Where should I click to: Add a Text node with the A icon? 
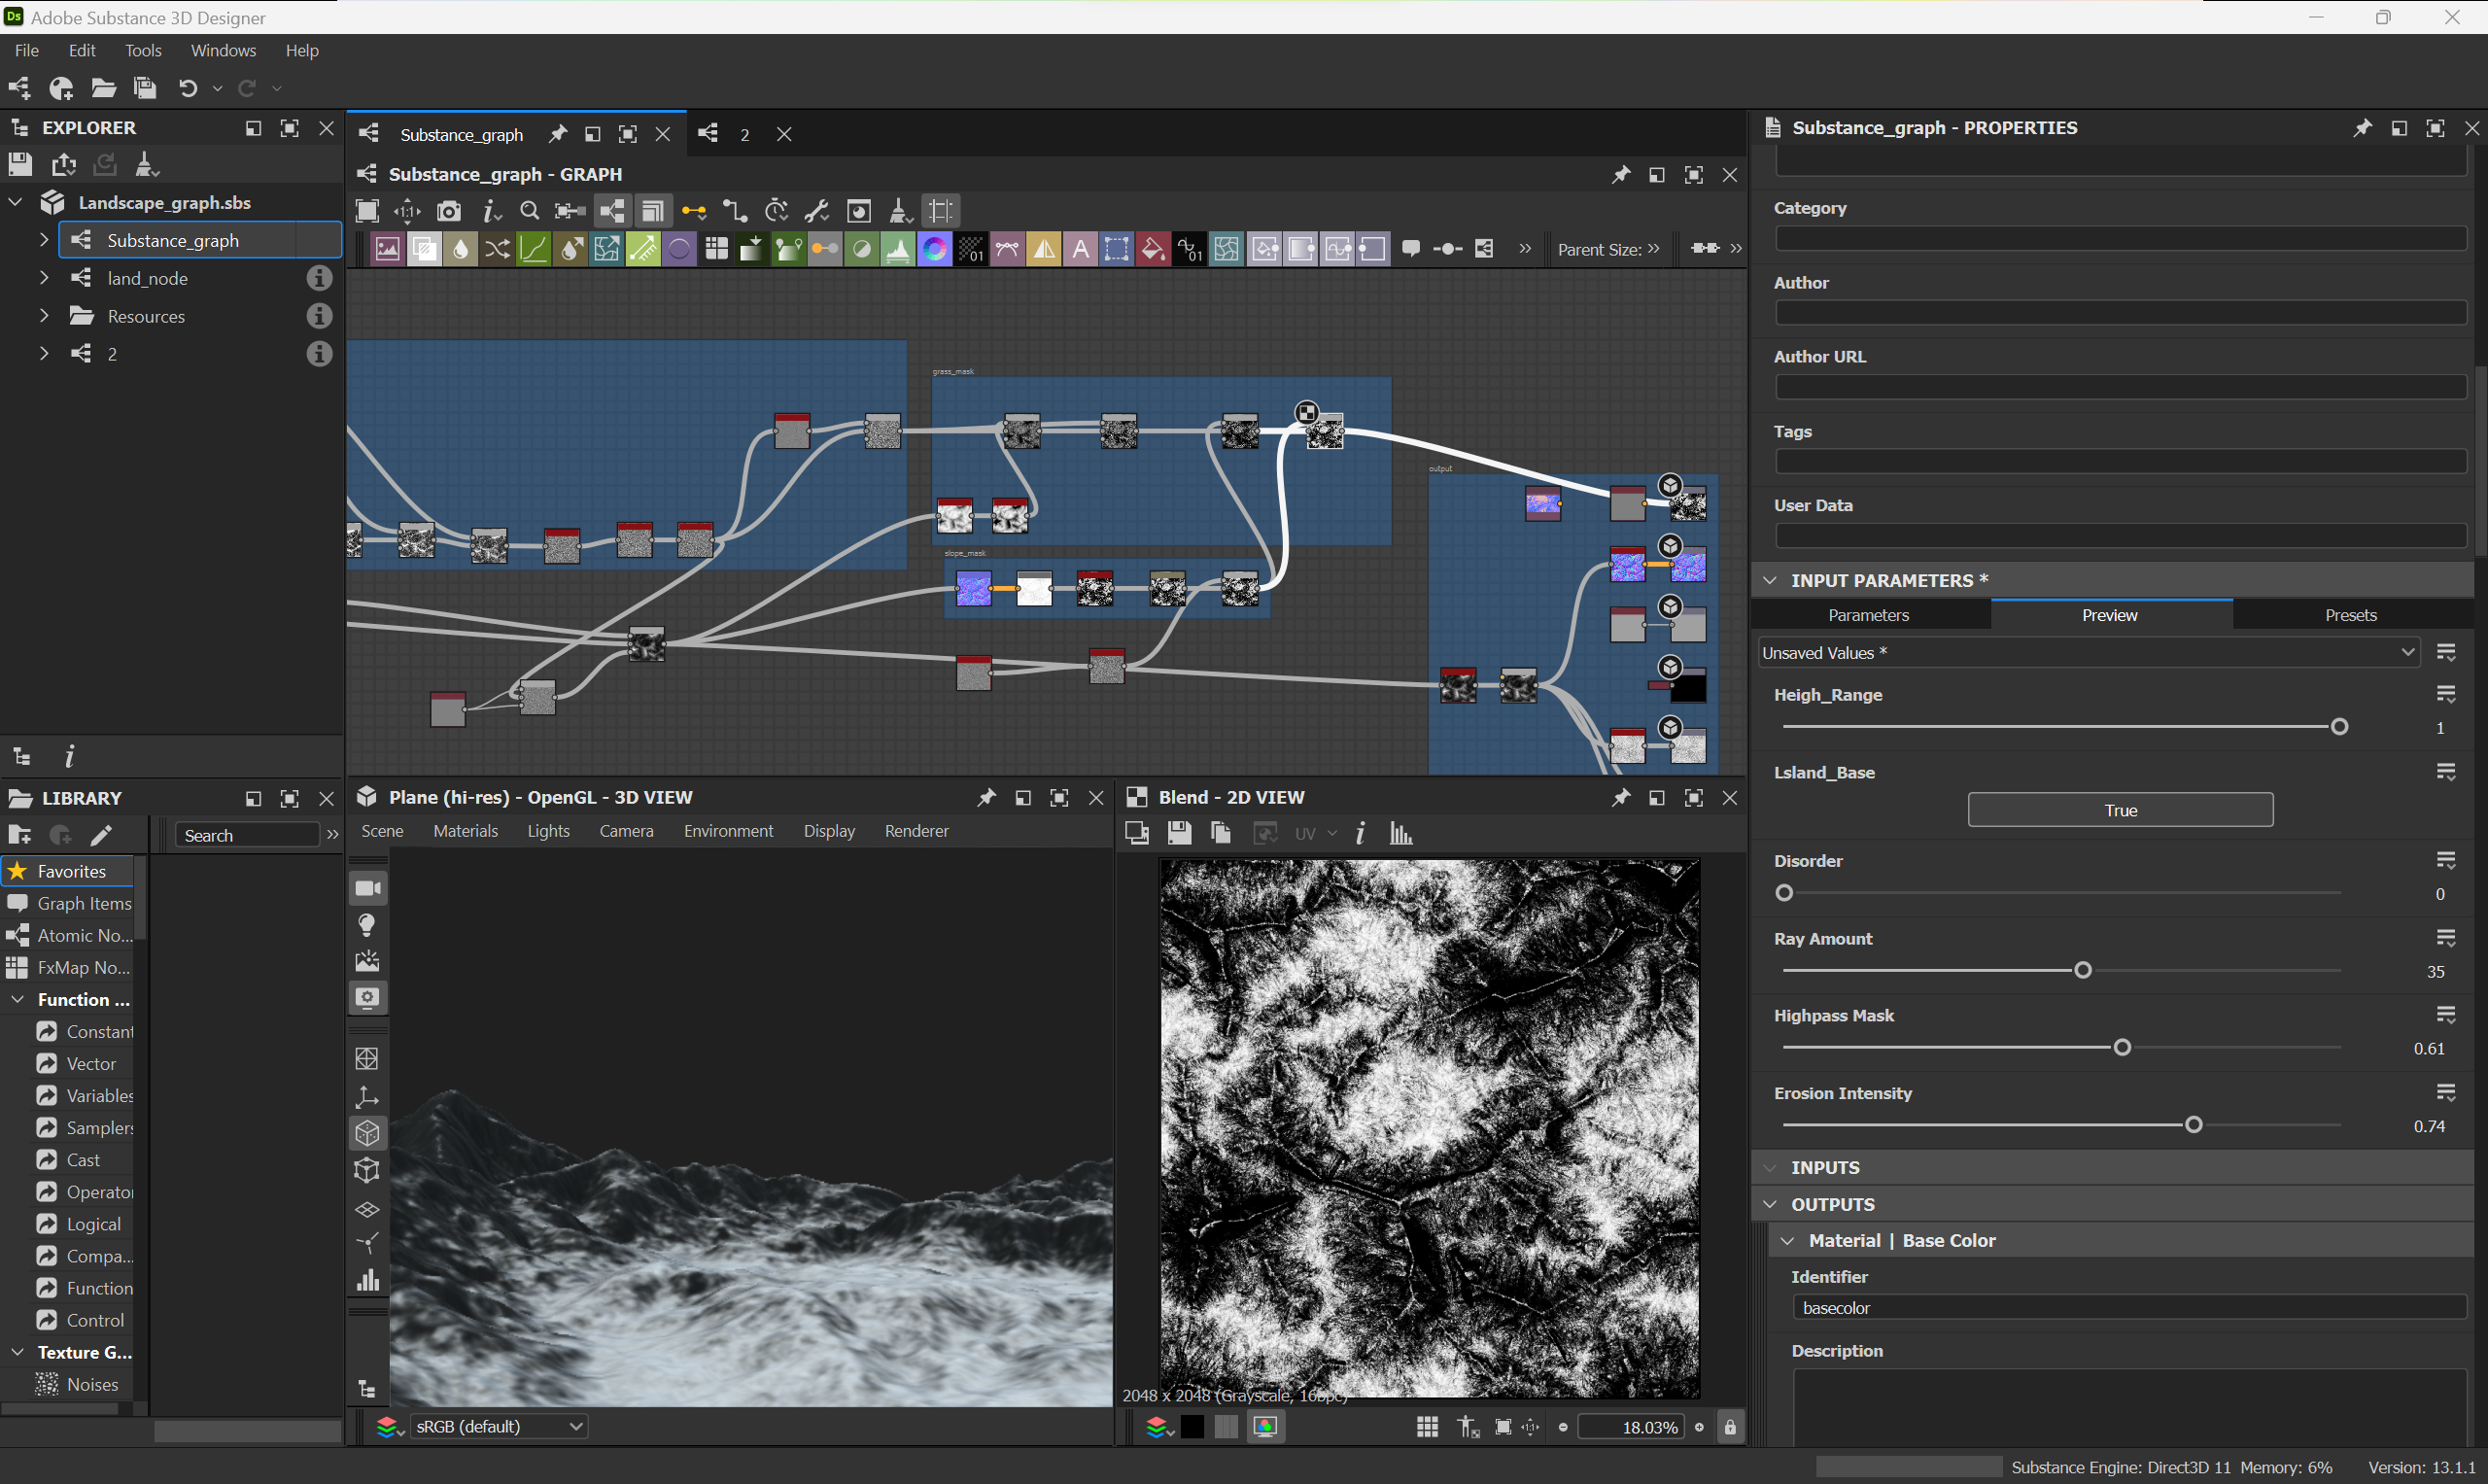click(1081, 249)
